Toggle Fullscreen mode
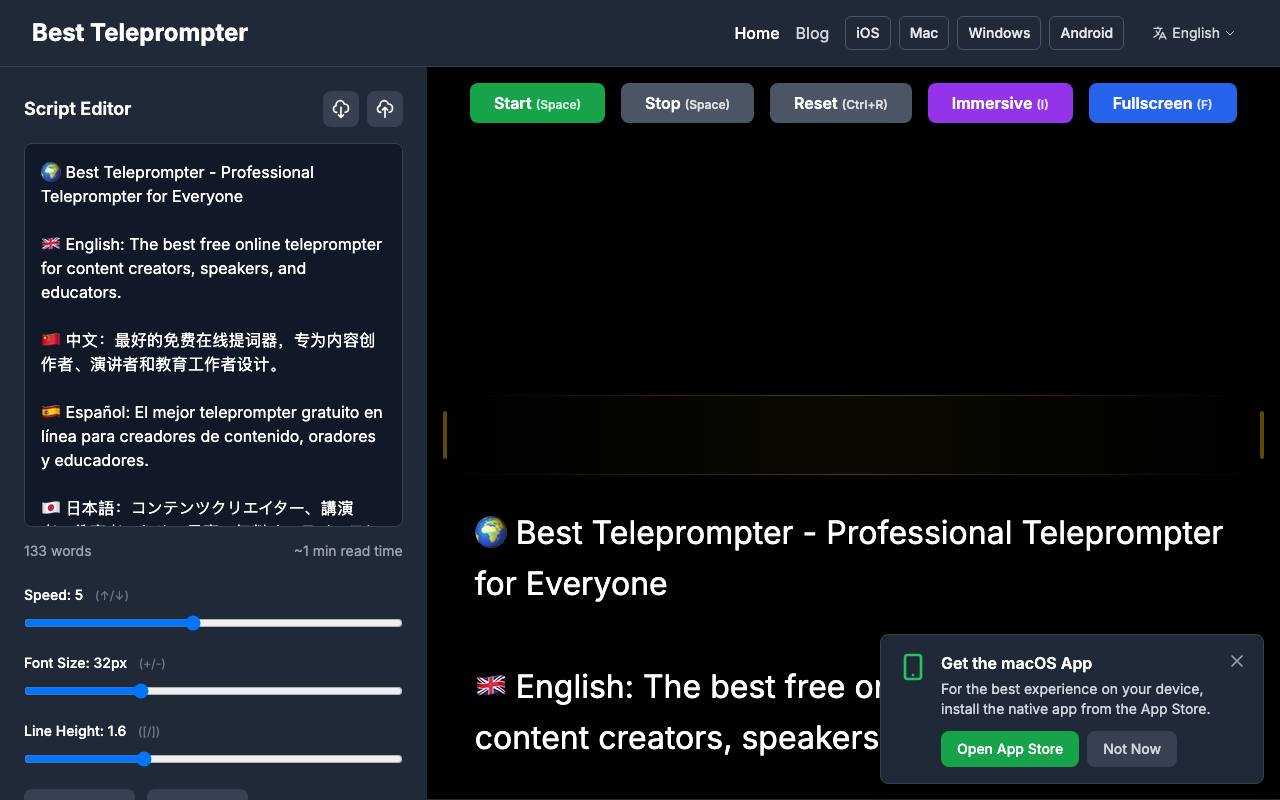The width and height of the screenshot is (1280, 800). tap(1163, 103)
